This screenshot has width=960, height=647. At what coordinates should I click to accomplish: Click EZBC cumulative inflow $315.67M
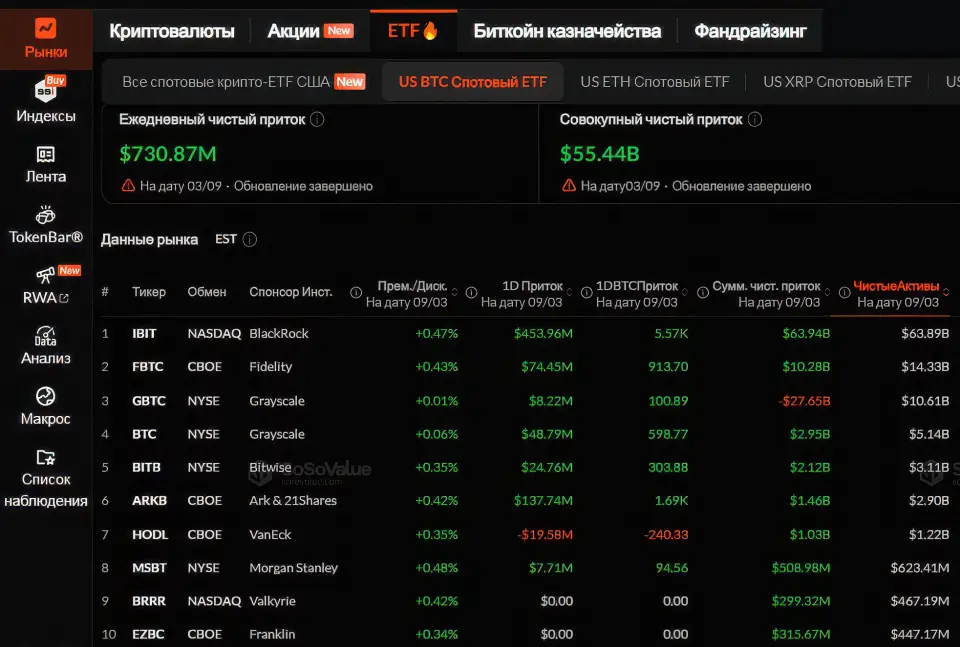[x=801, y=634]
